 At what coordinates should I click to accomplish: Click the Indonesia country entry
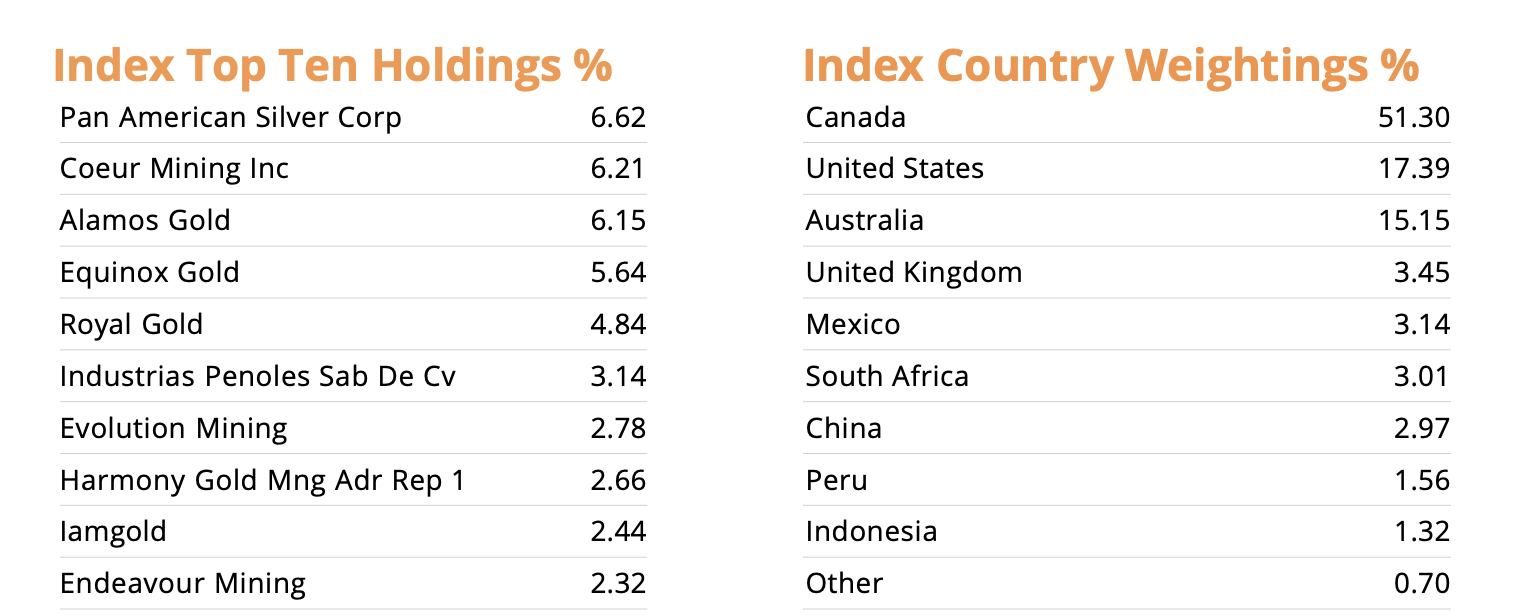871,533
